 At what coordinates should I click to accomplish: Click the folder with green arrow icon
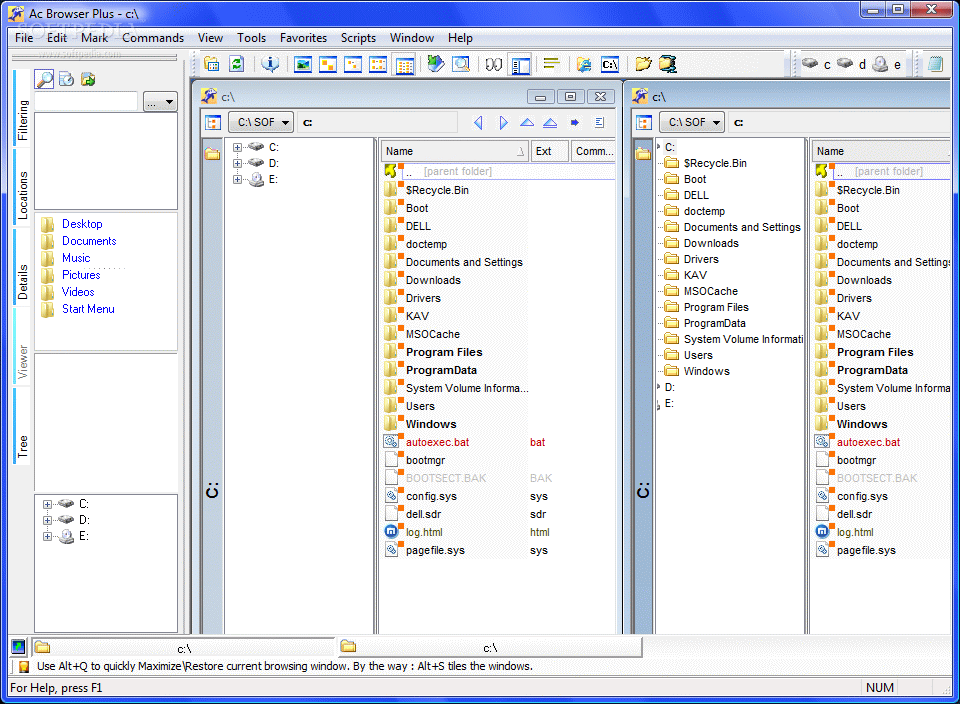click(x=88, y=79)
